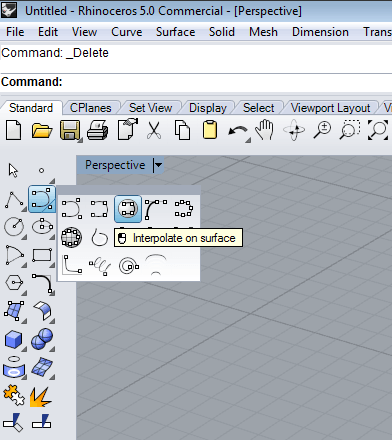Open the Solid menu
The height and width of the screenshot is (440, 392).
pos(222,32)
